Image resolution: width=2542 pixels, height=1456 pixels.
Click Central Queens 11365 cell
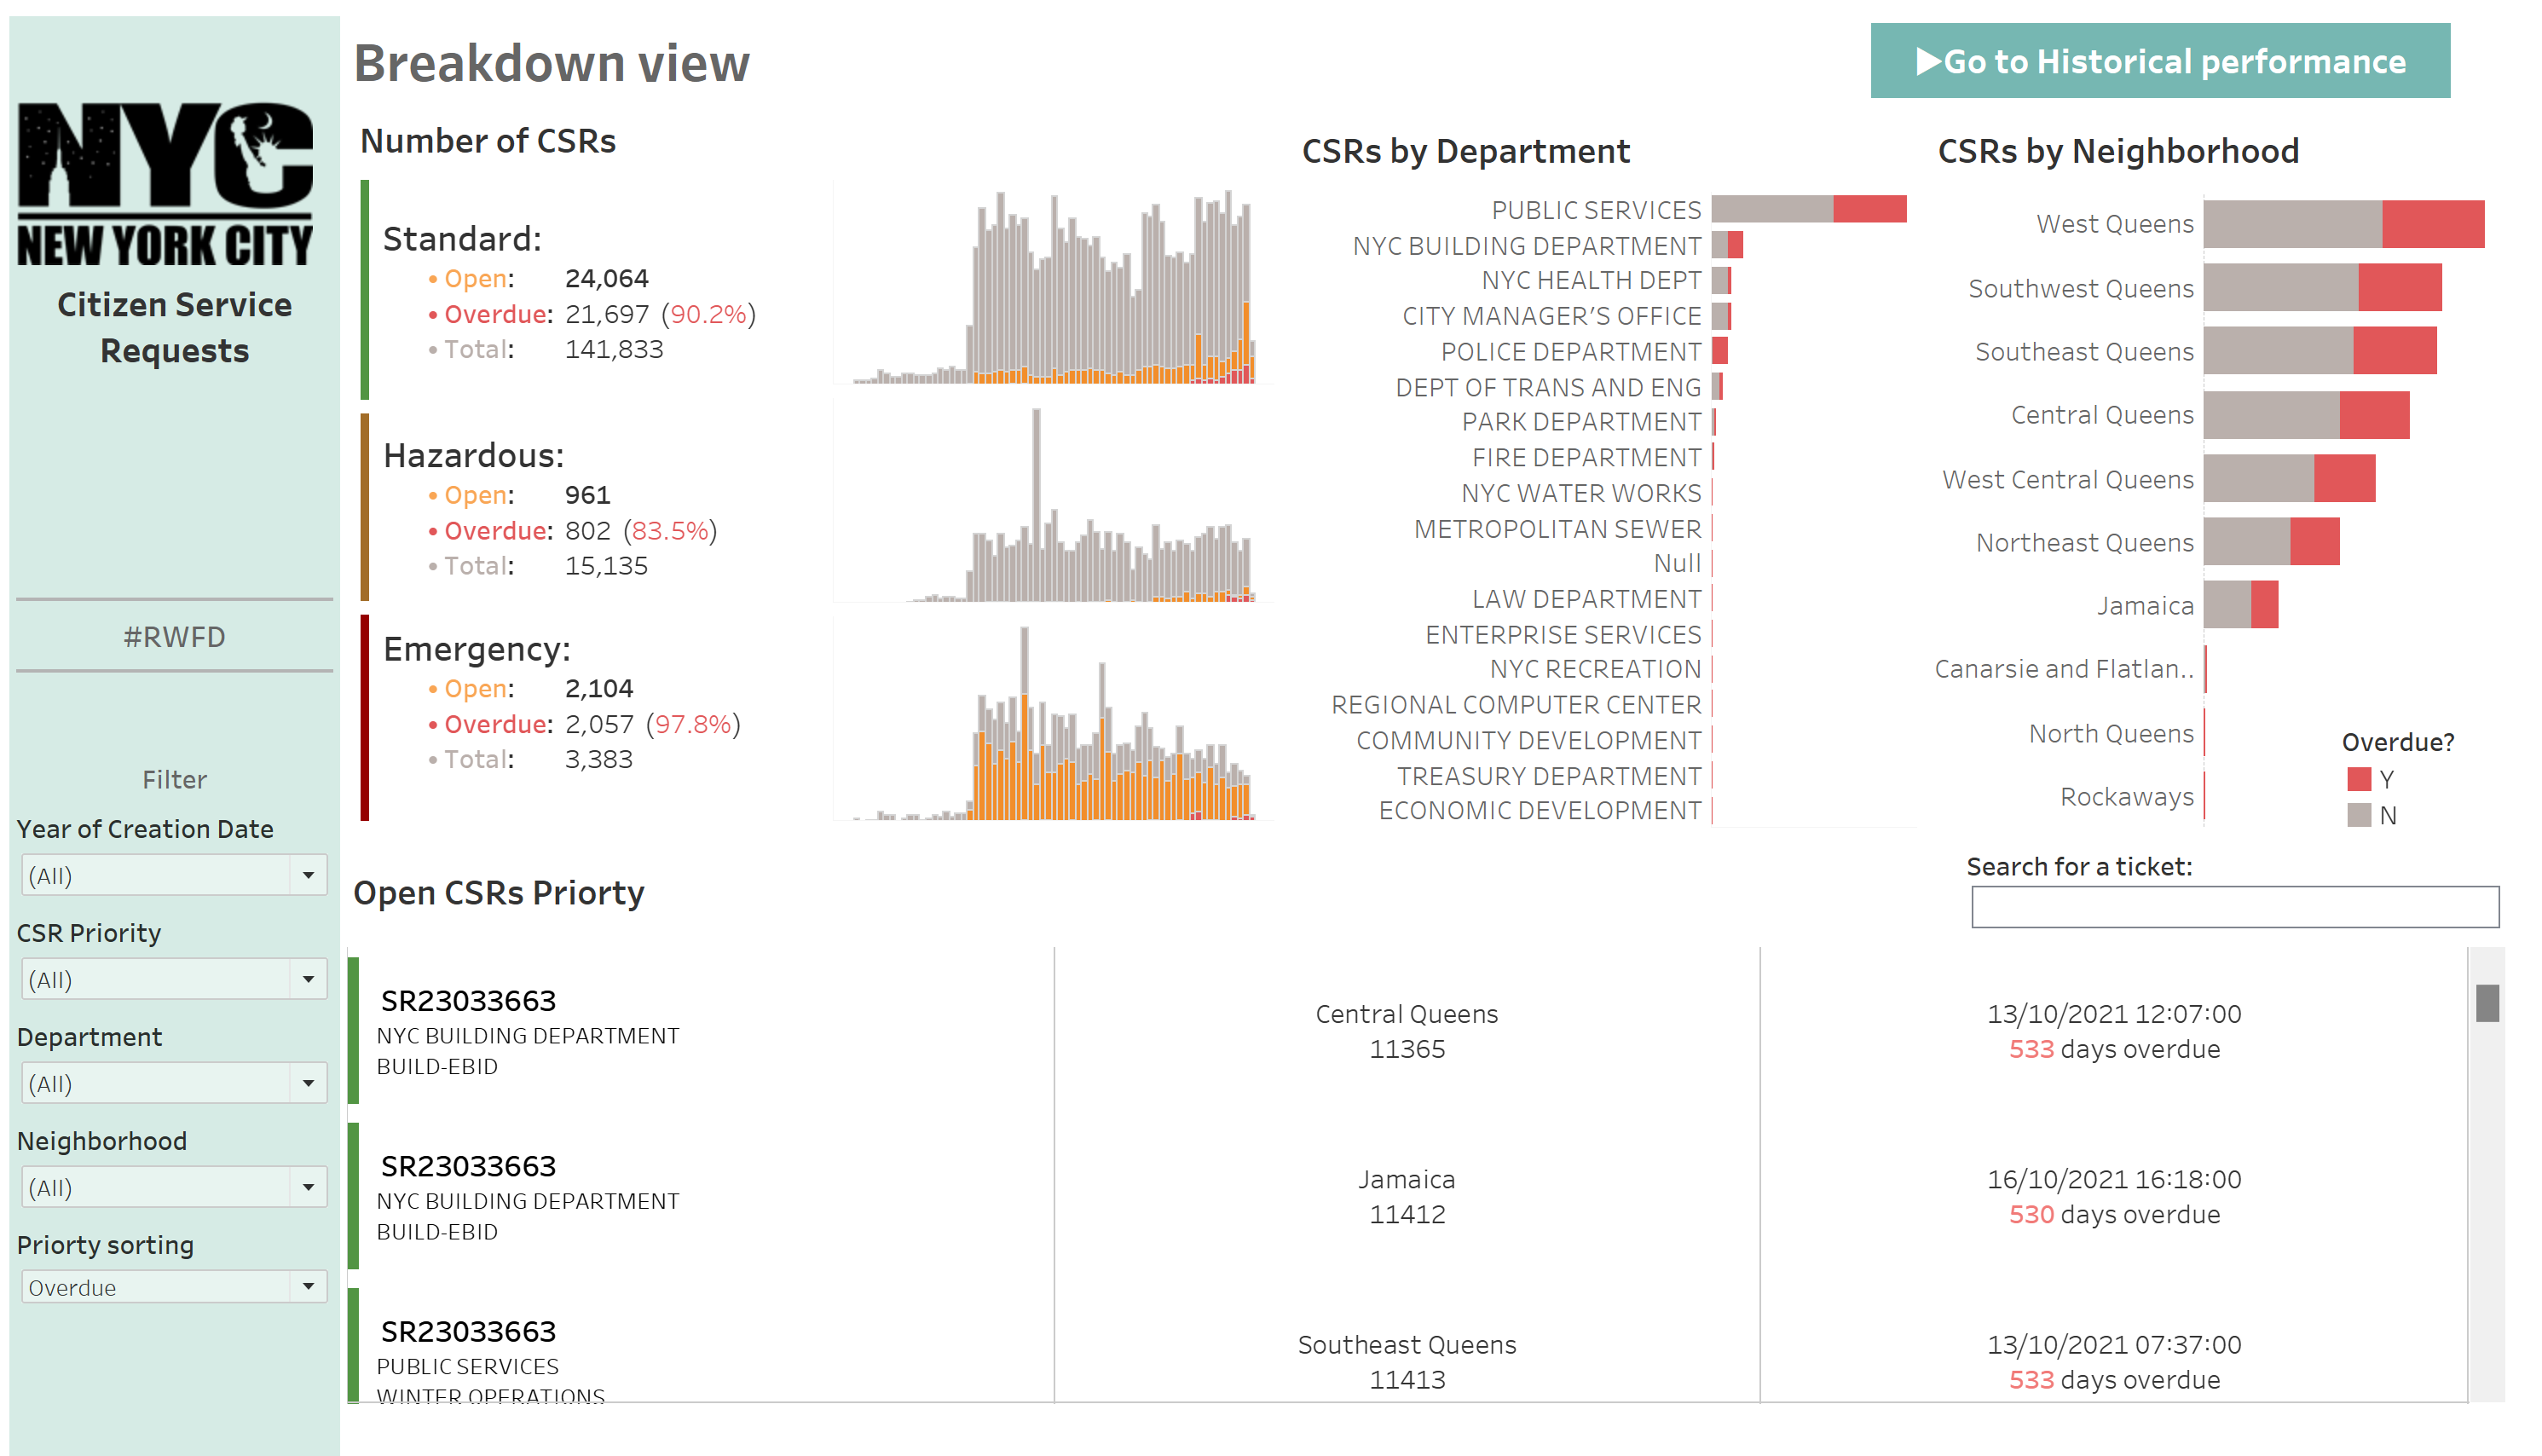1406,1031
